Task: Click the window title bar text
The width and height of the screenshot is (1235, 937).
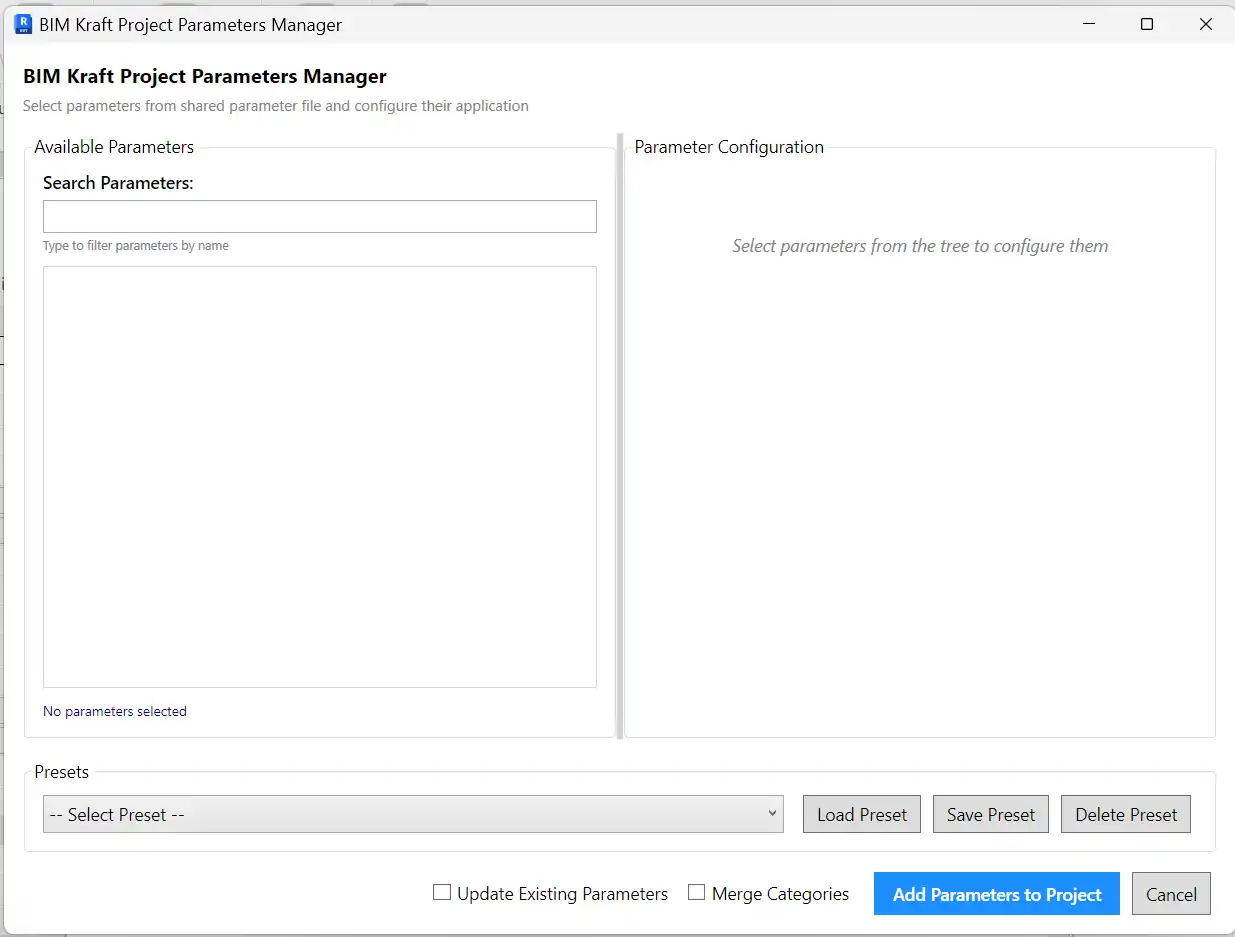Action: tap(190, 25)
